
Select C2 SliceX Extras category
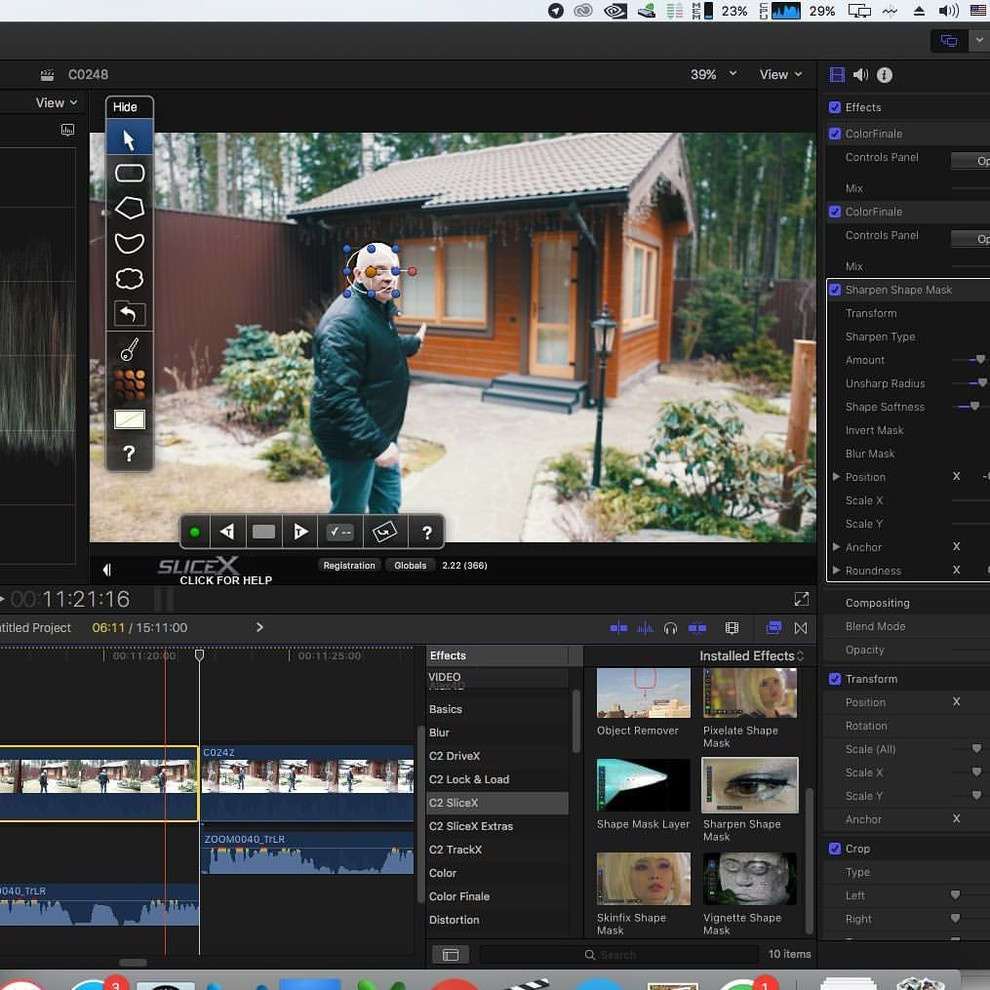pyautogui.click(x=471, y=826)
